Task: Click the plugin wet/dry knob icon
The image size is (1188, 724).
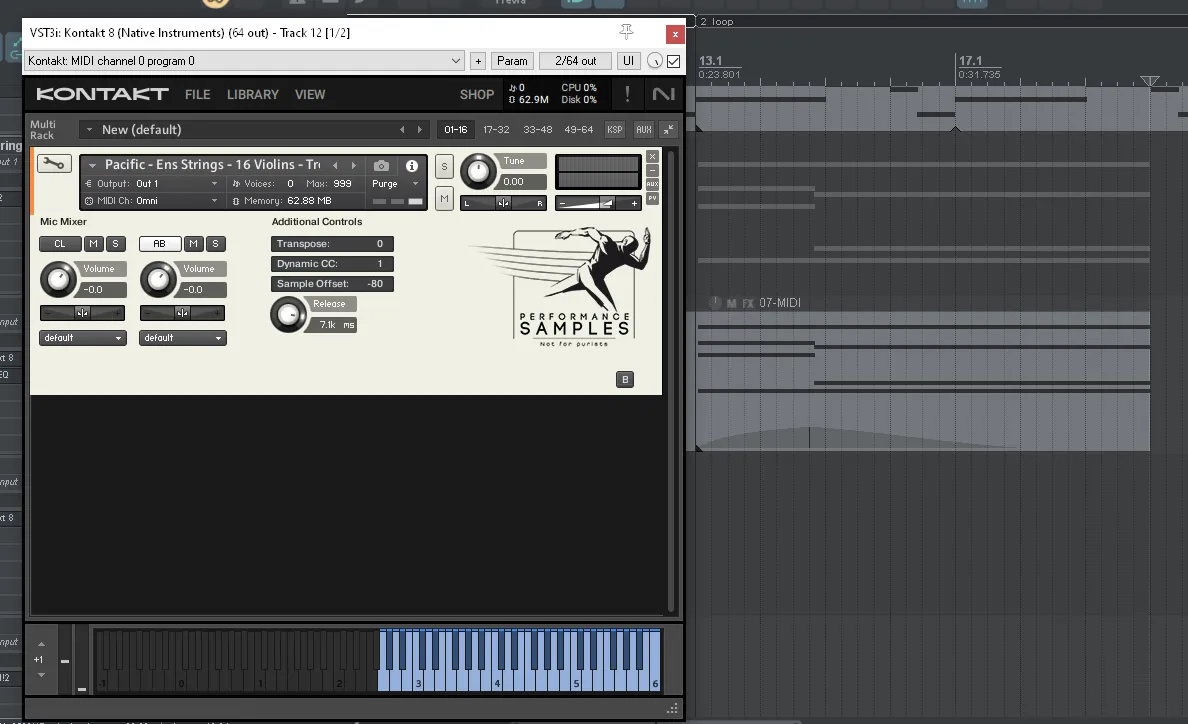Action: [655, 61]
